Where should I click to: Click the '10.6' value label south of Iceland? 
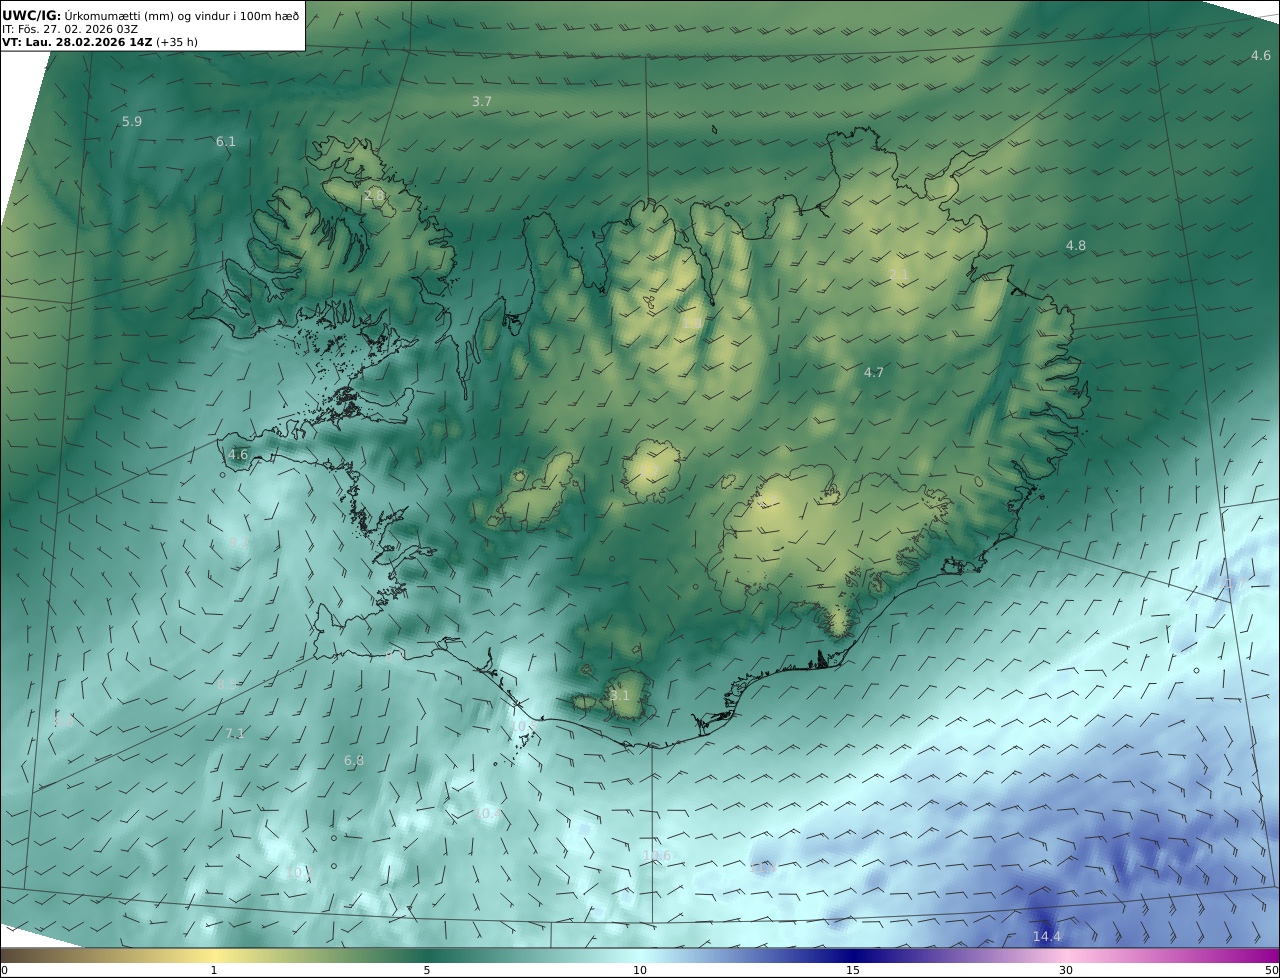point(658,856)
